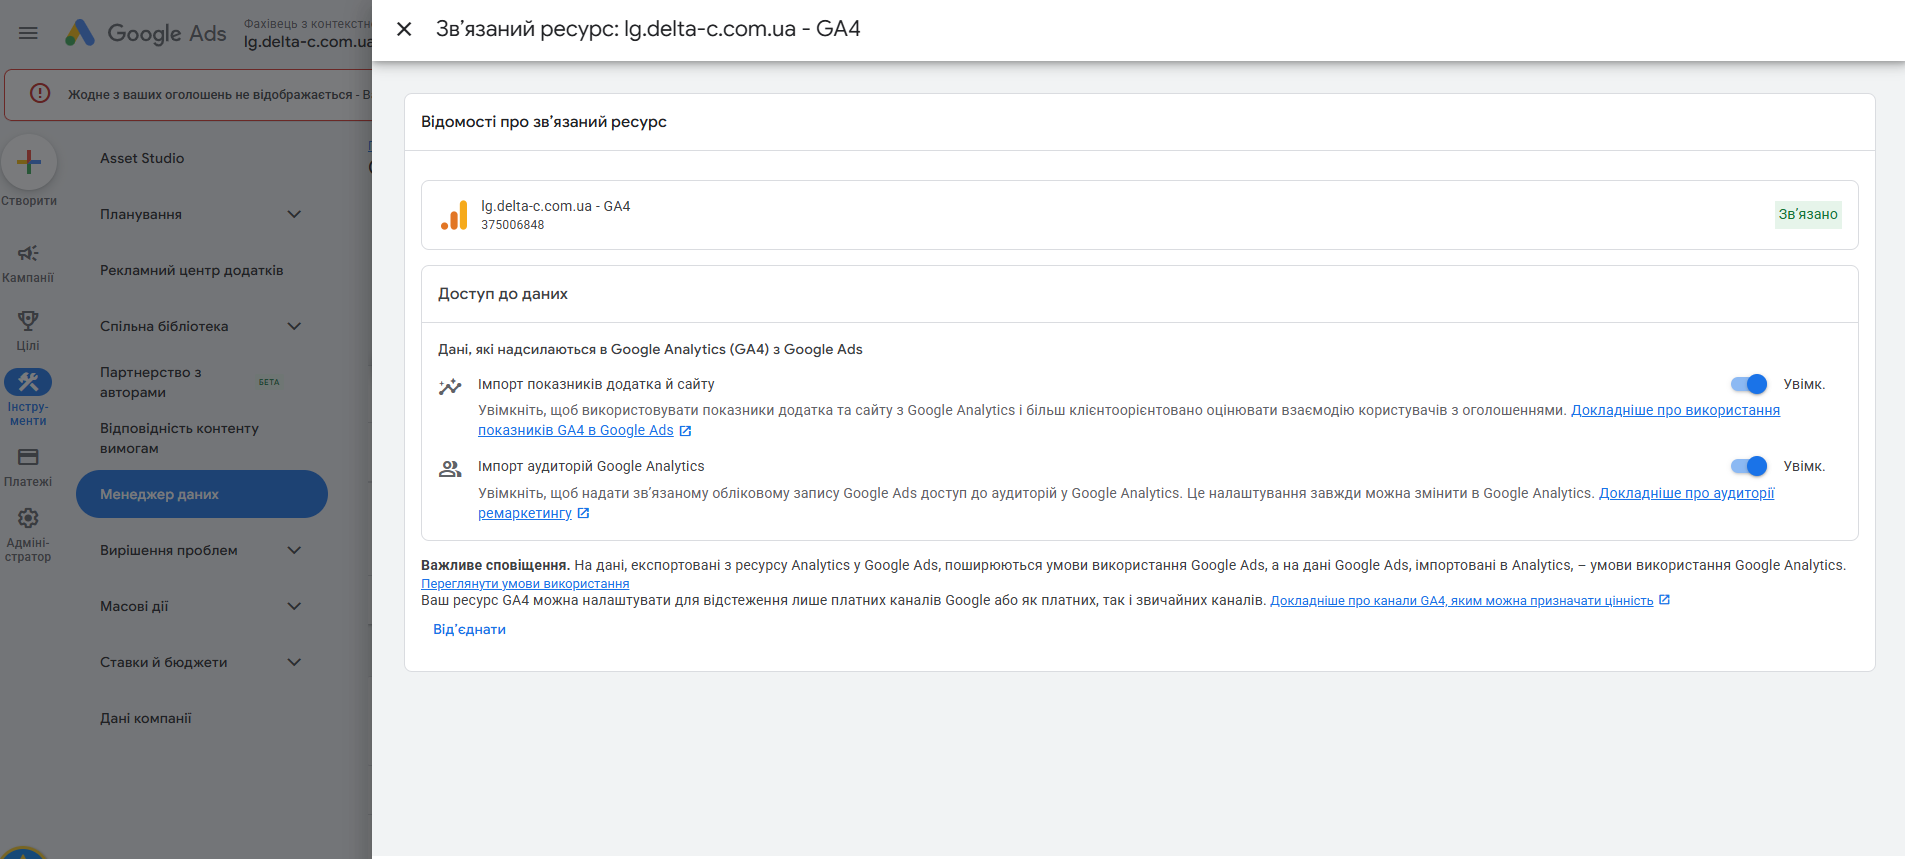Disable app and site metrics import toggle
1905x859 pixels.
tap(1748, 384)
